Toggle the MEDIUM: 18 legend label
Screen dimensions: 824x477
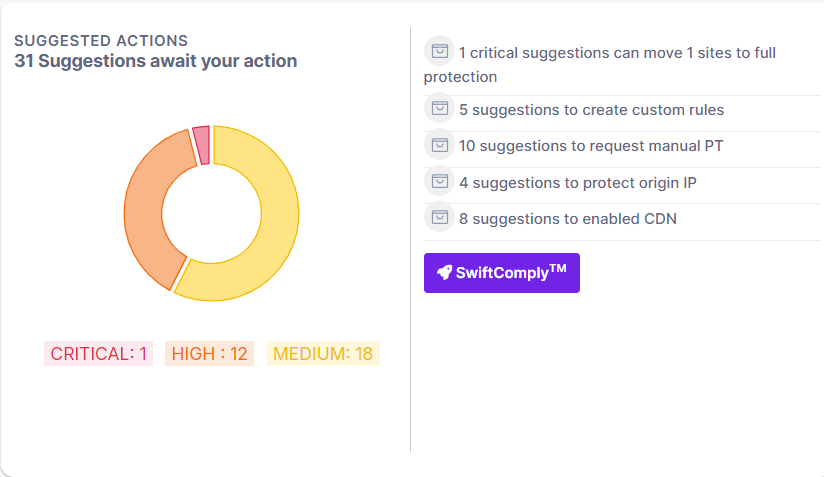coord(322,354)
